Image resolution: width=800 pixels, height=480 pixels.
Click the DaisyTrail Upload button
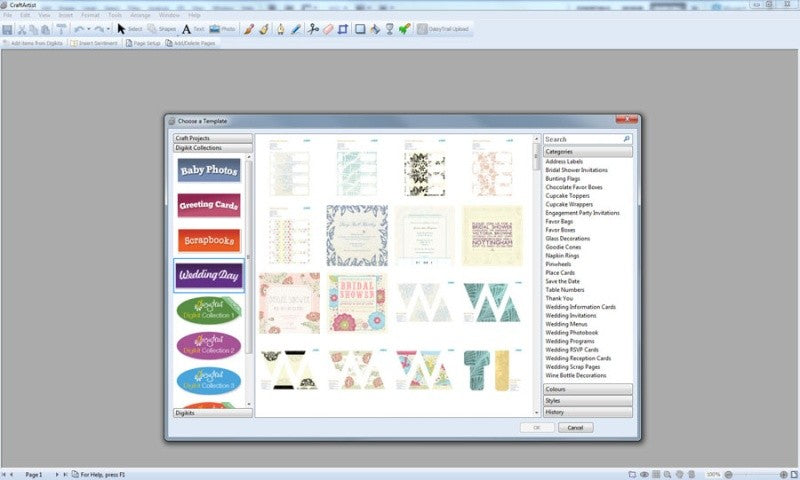click(x=443, y=29)
